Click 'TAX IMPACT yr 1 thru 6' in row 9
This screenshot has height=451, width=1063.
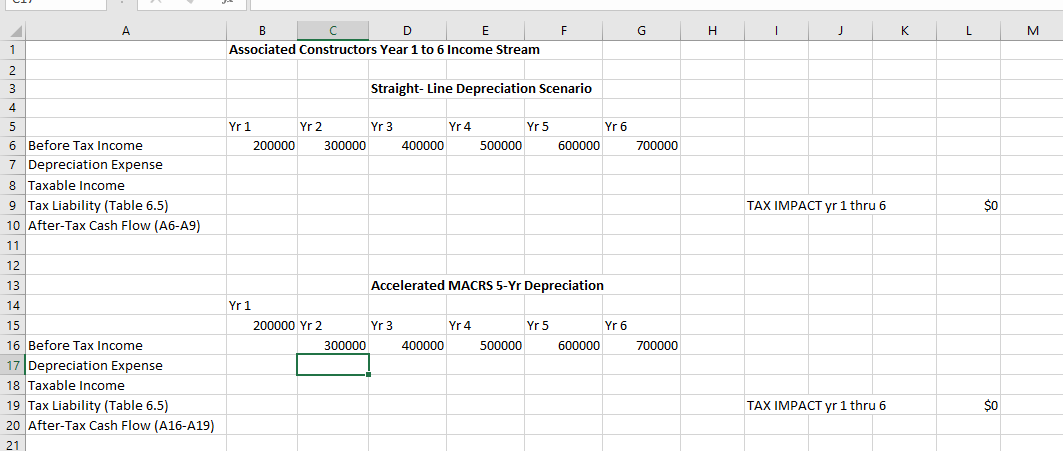click(816, 205)
